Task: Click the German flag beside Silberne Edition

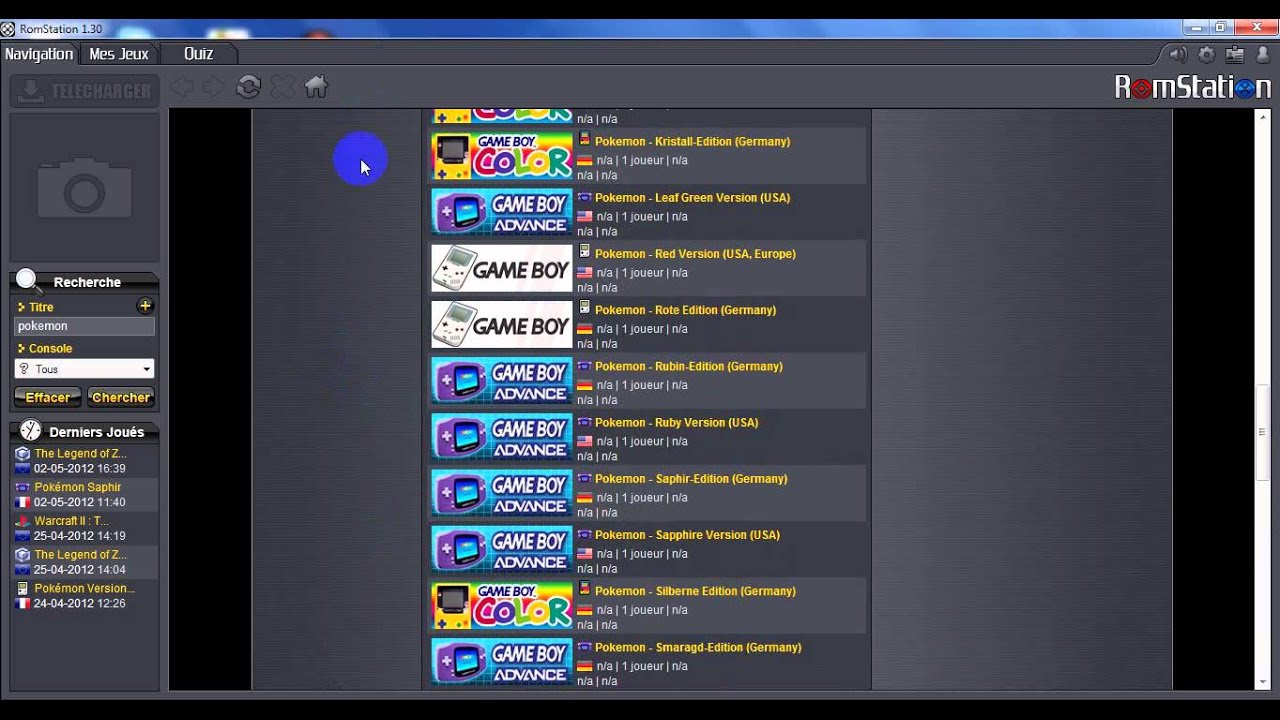Action: pos(585,610)
